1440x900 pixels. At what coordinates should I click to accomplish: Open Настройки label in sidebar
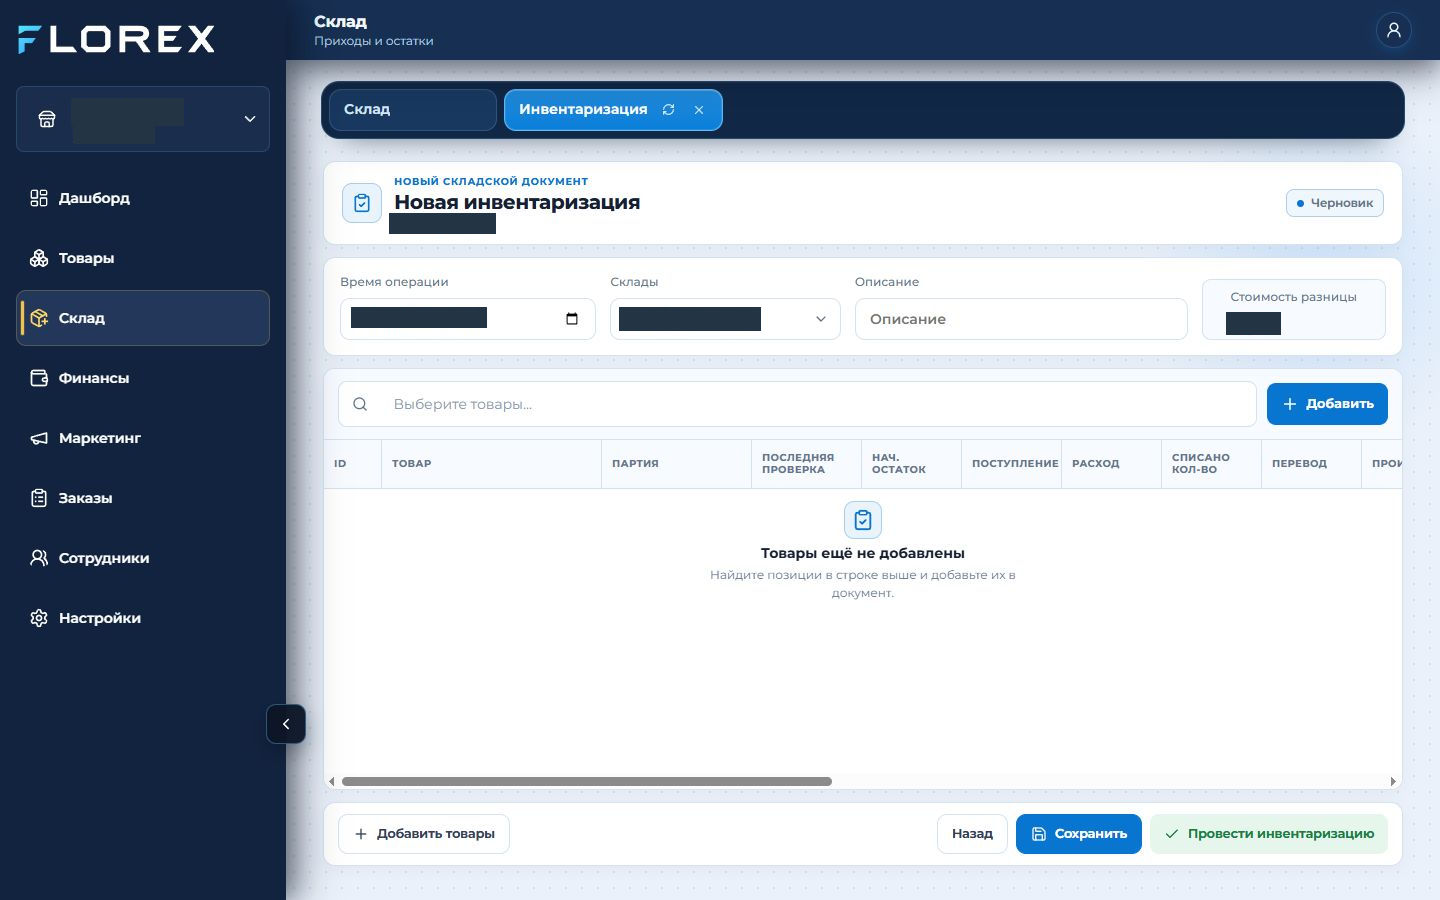(100, 618)
